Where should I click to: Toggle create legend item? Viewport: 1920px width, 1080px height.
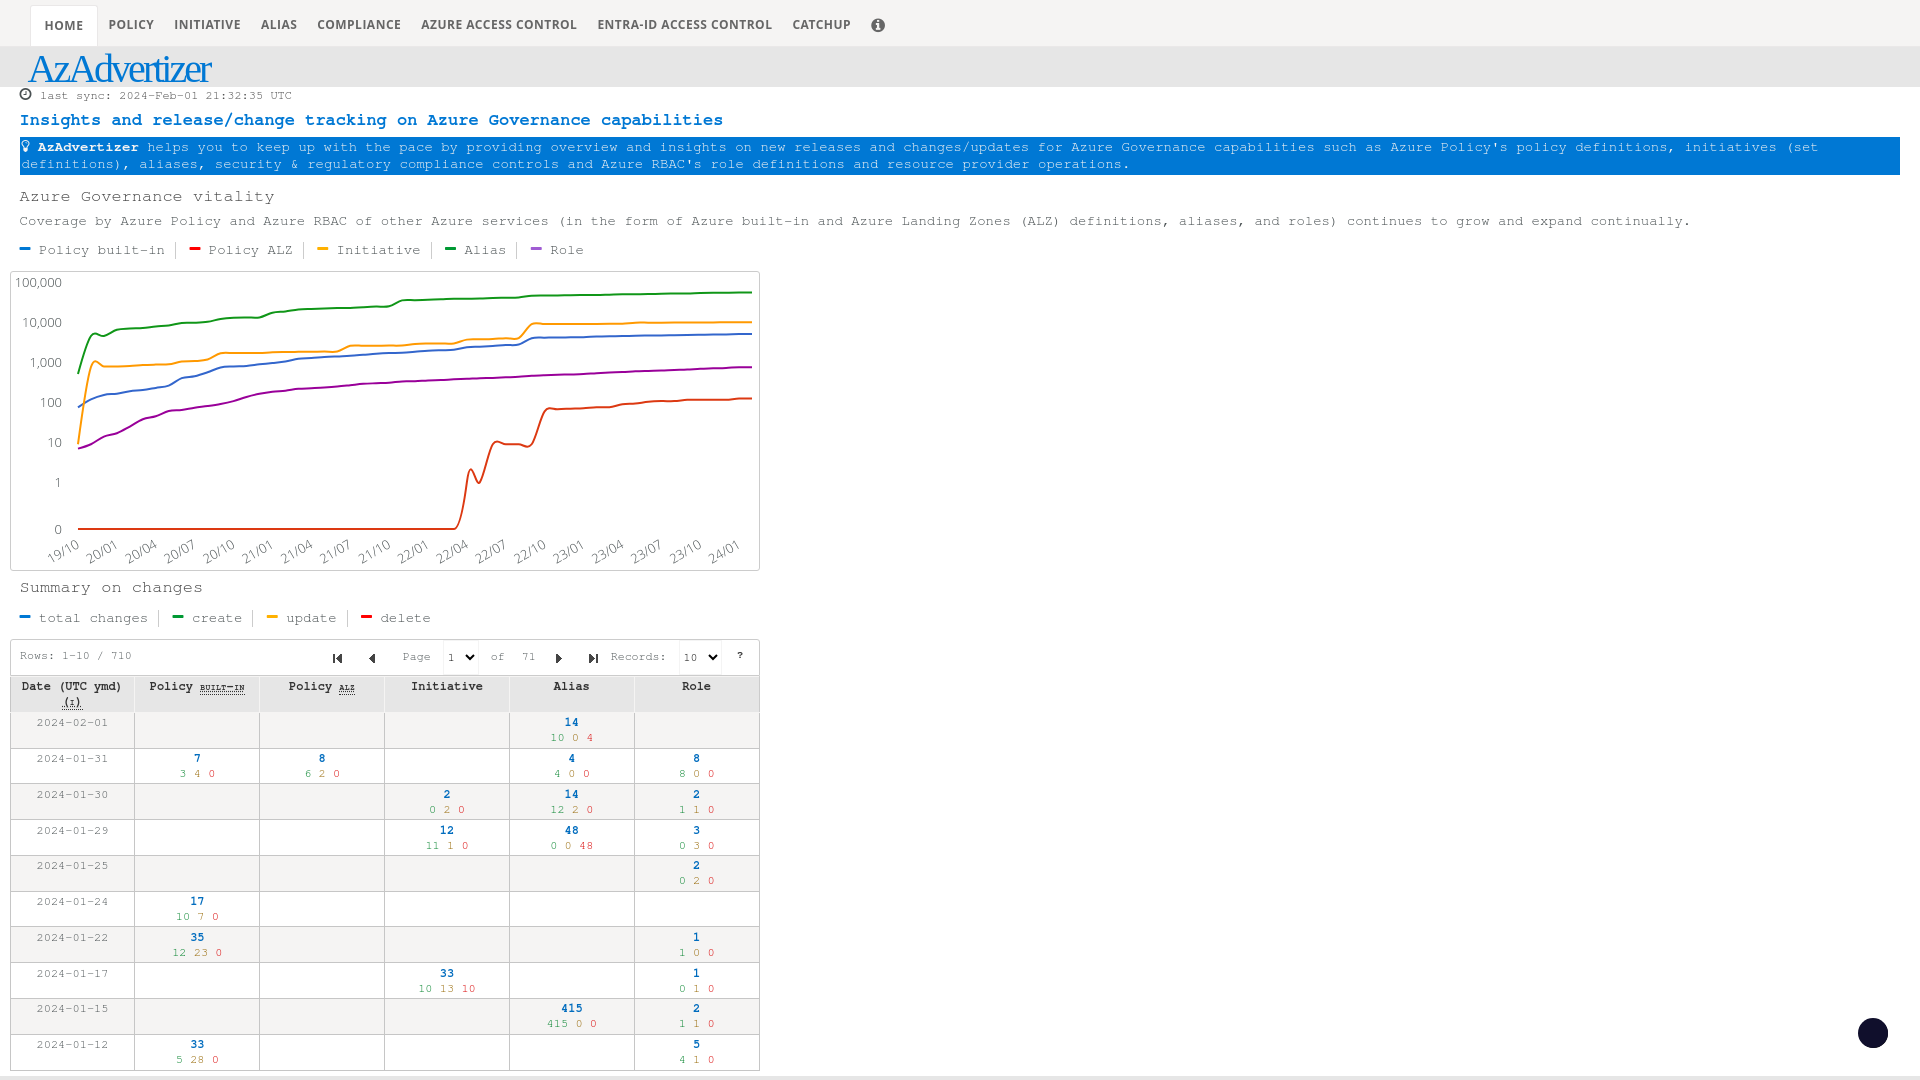[x=207, y=618]
